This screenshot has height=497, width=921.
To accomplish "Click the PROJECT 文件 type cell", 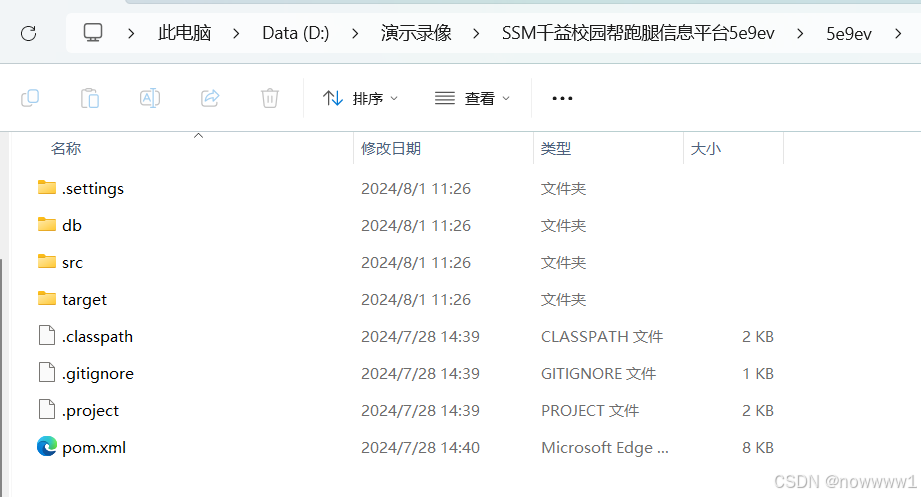I will coord(590,411).
